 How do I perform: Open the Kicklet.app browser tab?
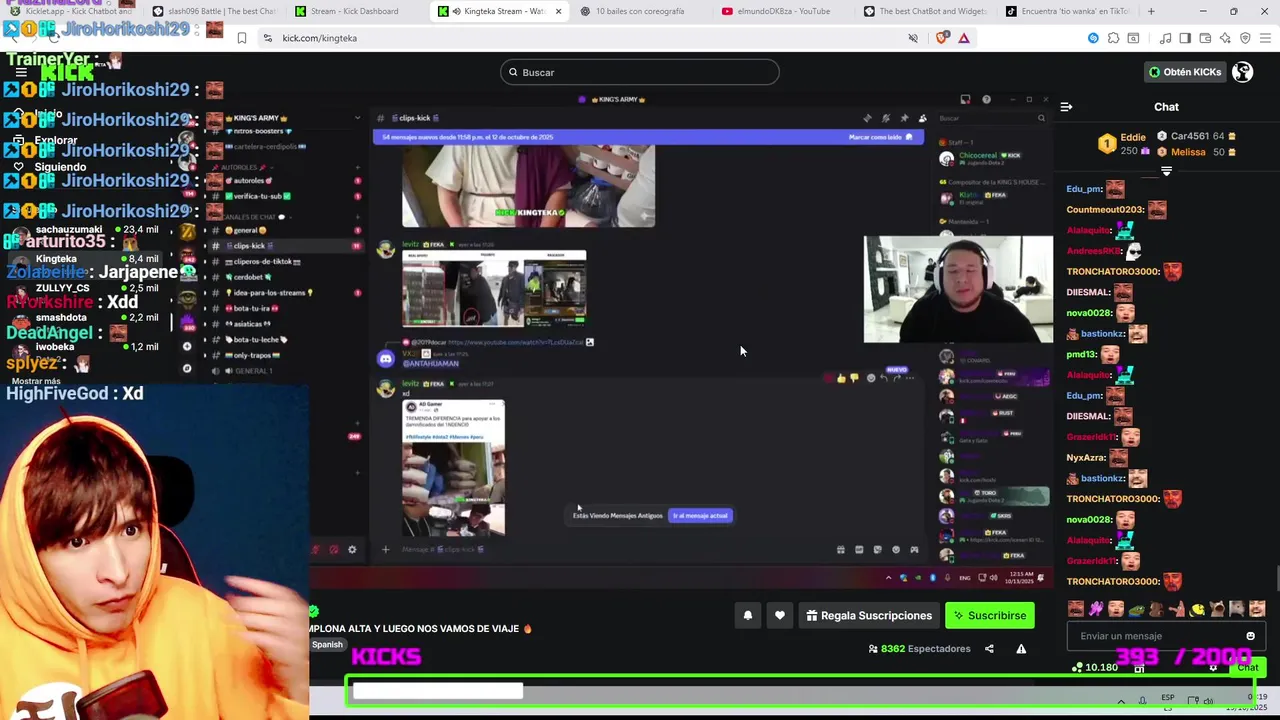70,11
